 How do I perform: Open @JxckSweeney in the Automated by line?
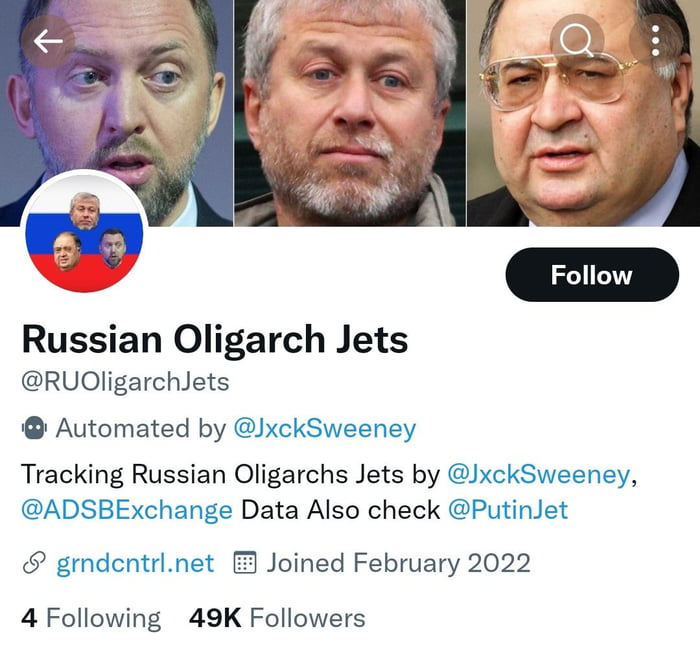click(324, 429)
